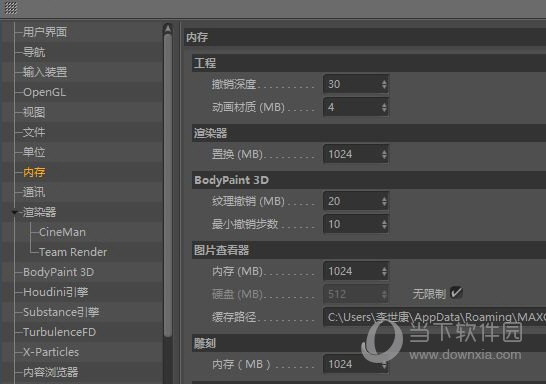This screenshot has width=546, height=384.
Task: Click the 雕刻 section header
Action: [x=369, y=343]
